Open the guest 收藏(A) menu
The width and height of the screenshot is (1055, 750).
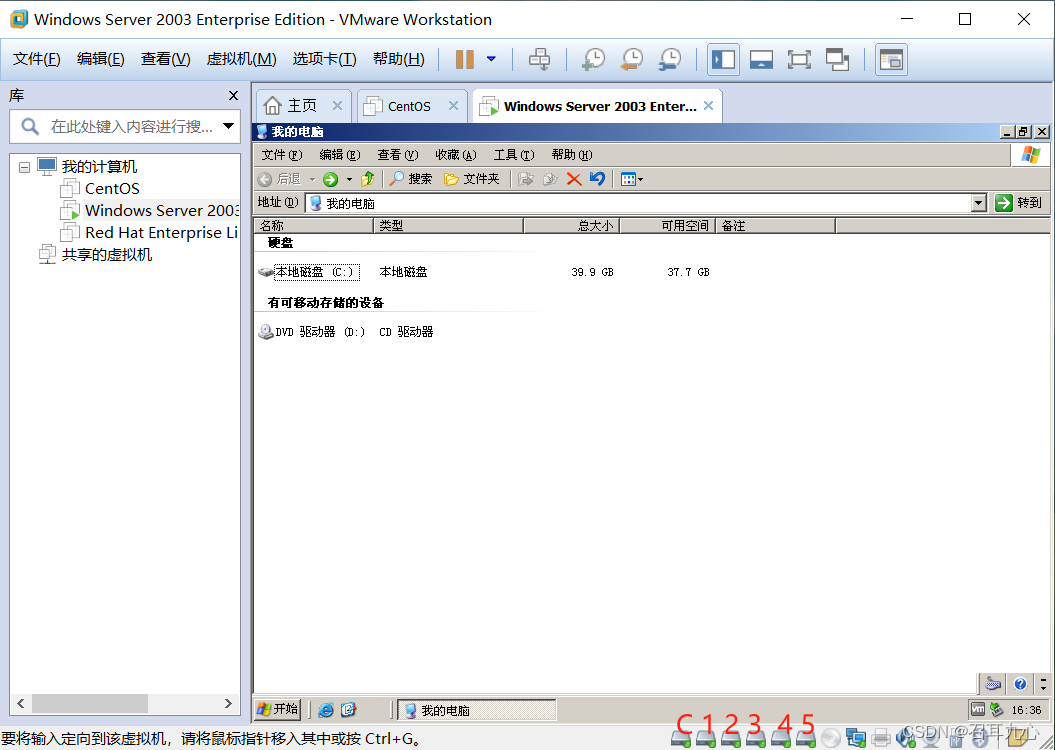tap(456, 155)
